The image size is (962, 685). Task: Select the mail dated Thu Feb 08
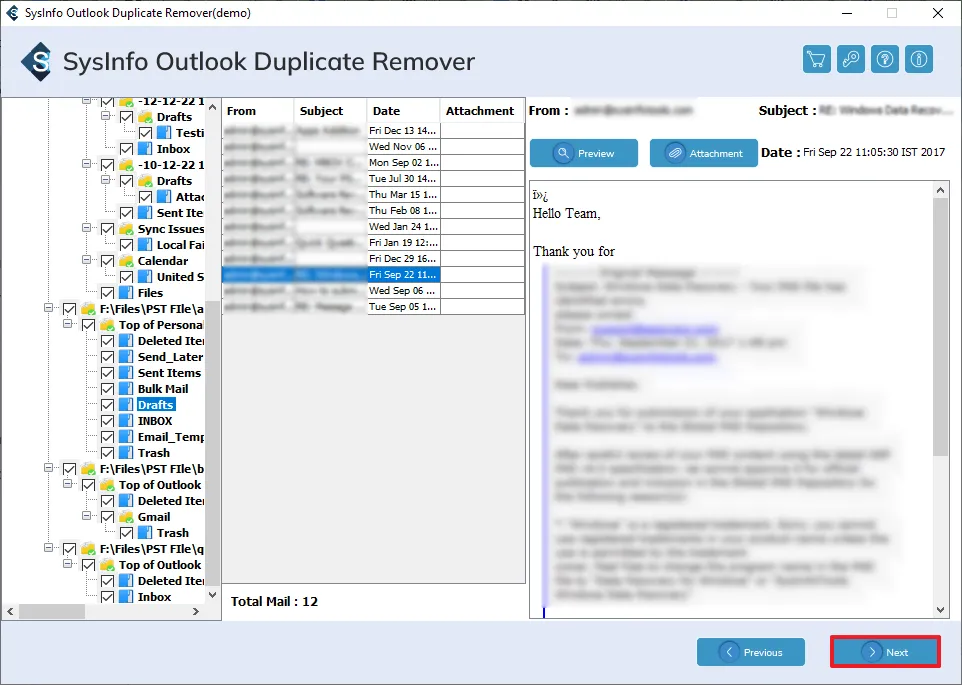[x=373, y=210]
